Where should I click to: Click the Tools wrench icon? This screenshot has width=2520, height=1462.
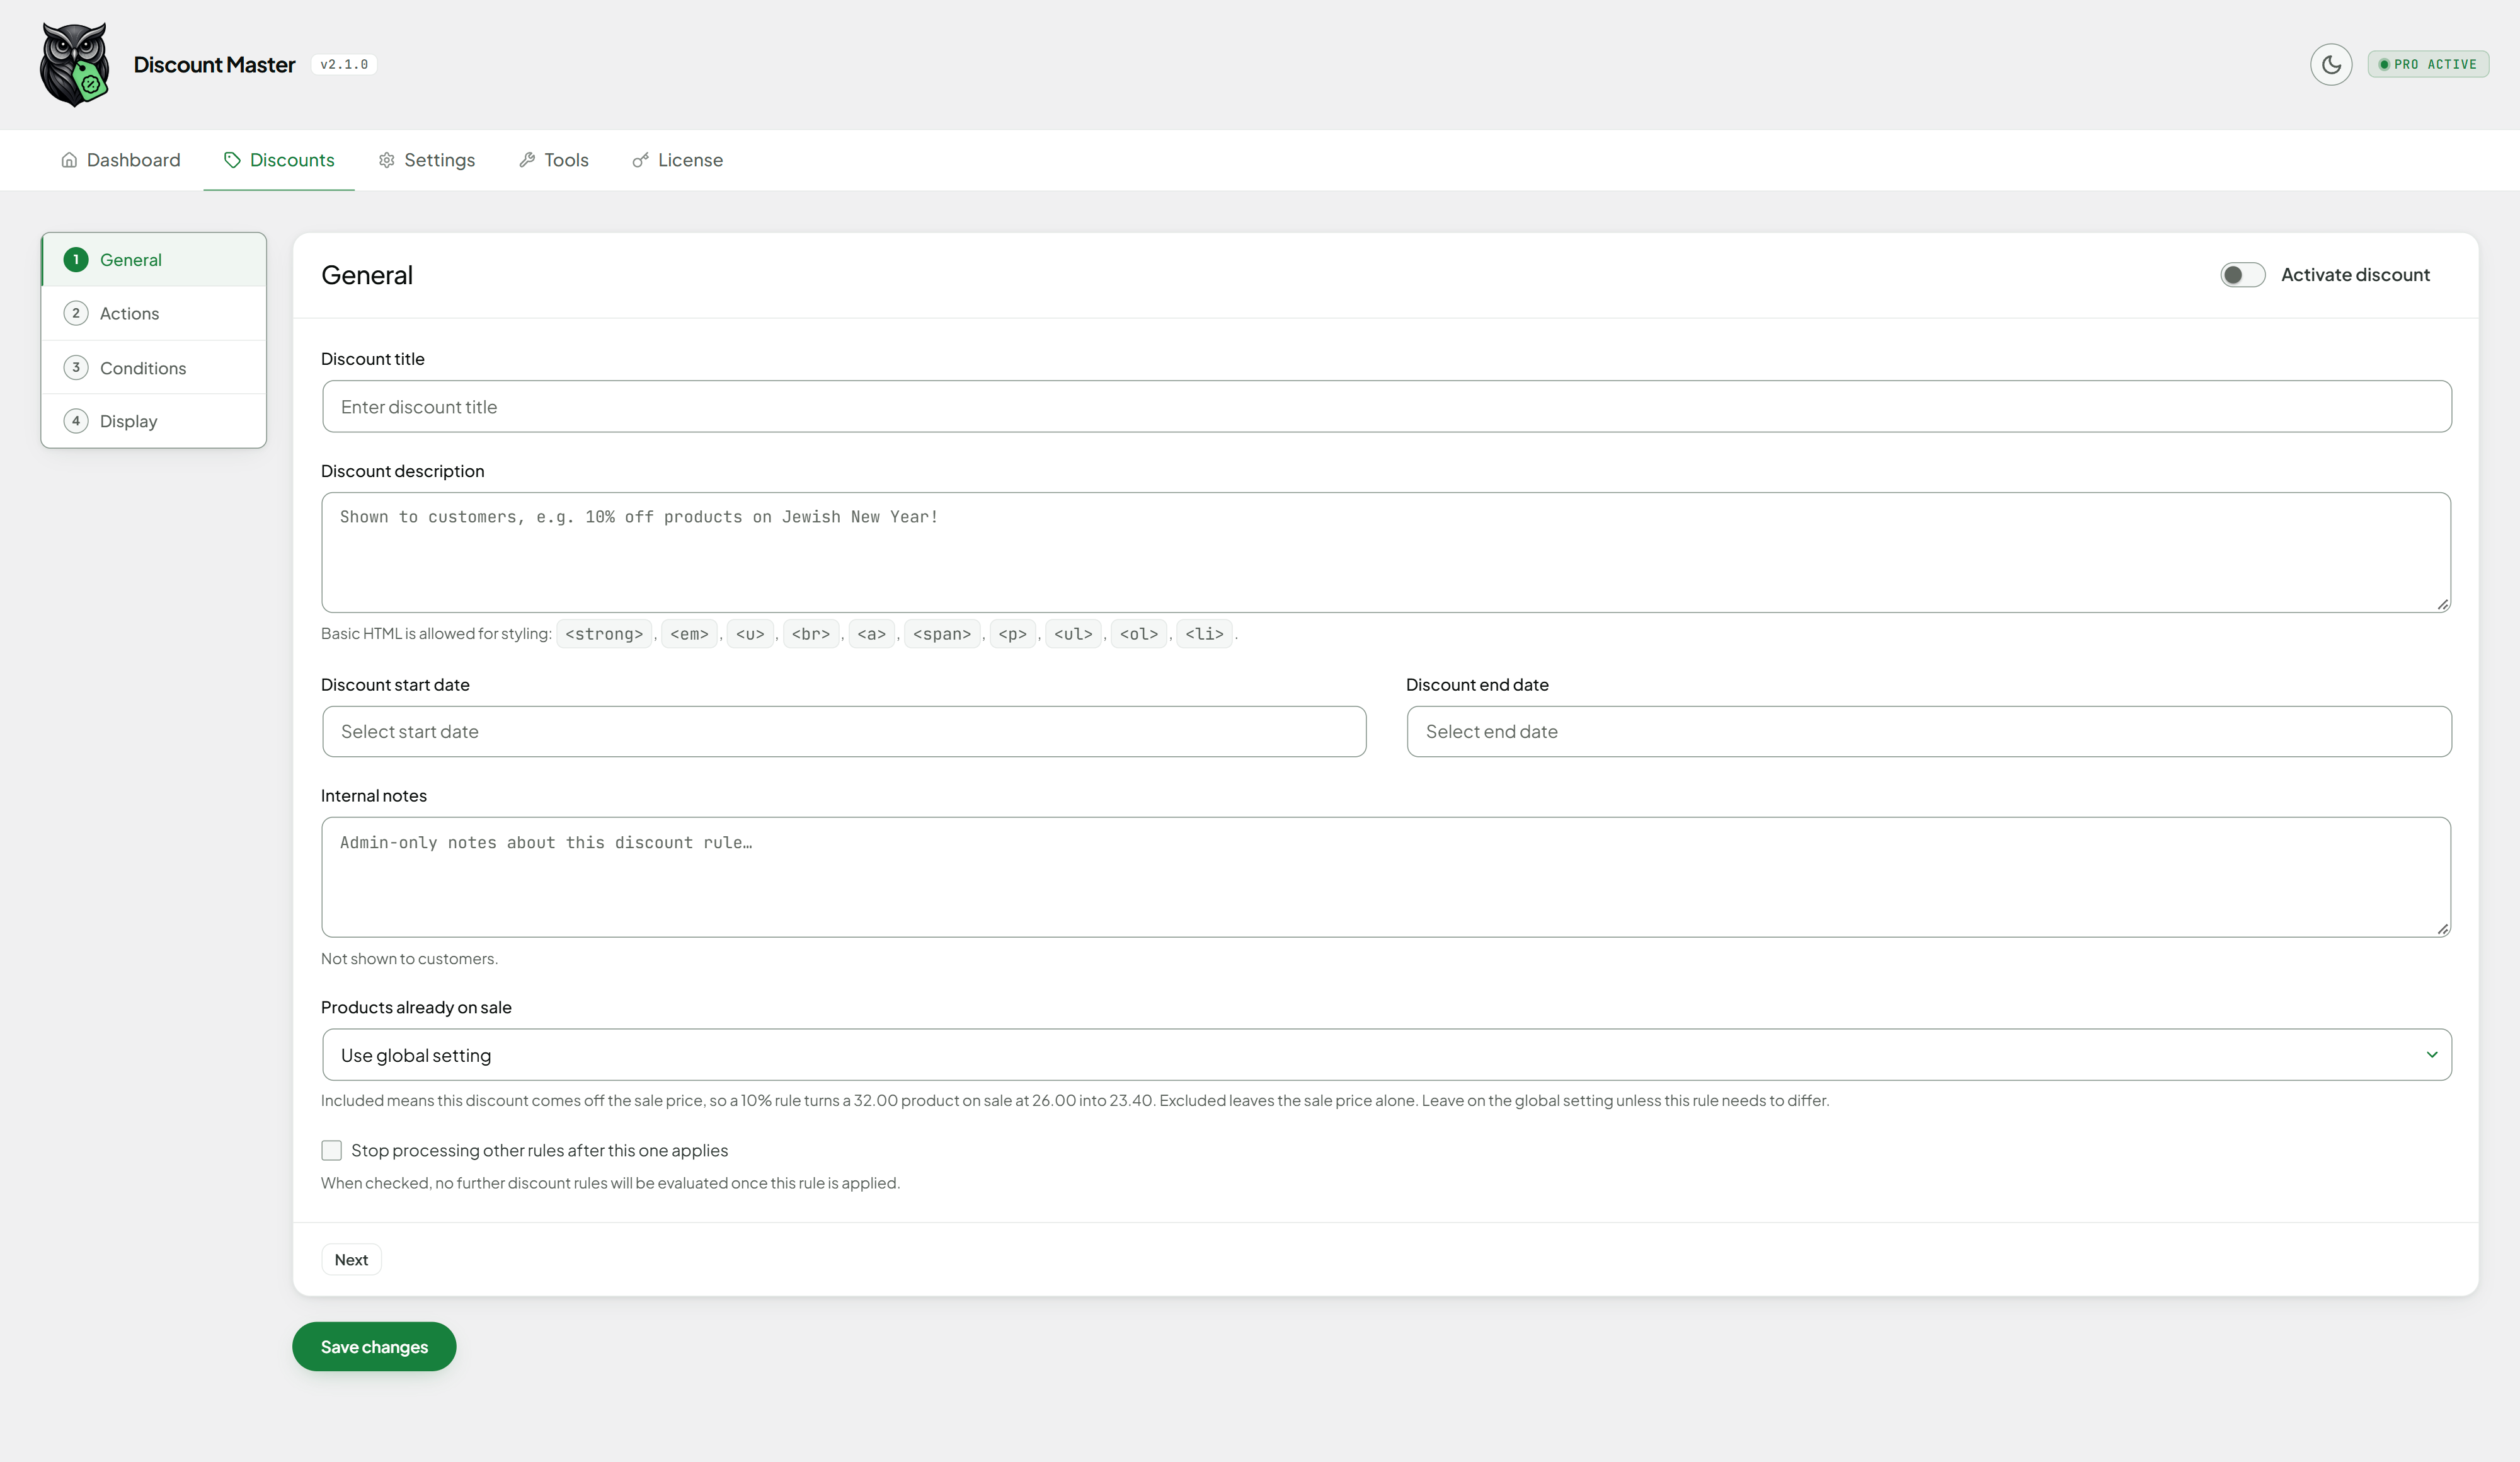(527, 160)
